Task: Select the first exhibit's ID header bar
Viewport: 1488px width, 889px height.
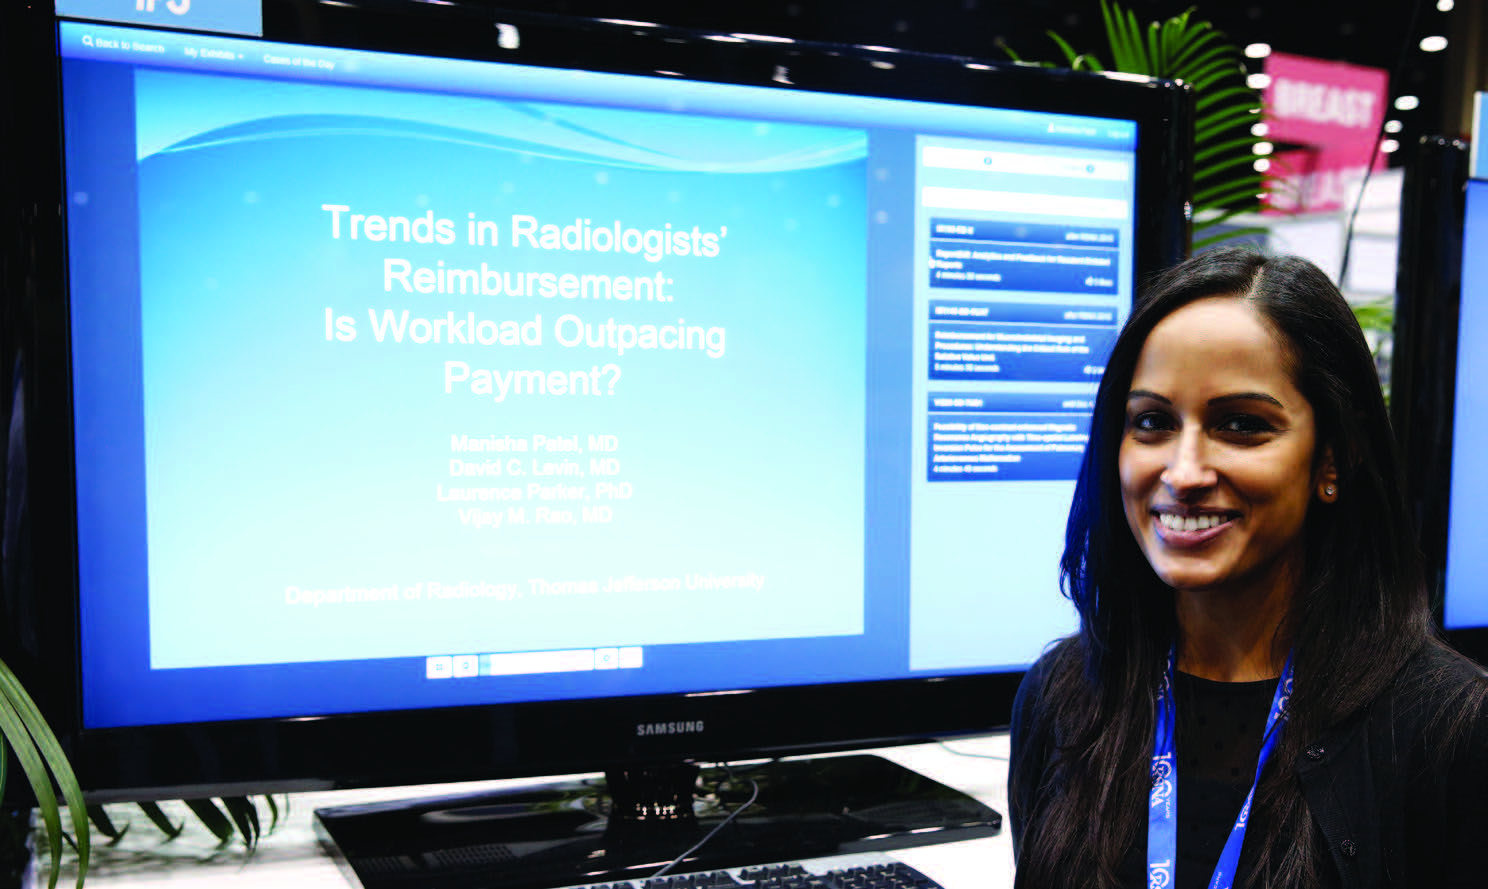Action: 1022,232
